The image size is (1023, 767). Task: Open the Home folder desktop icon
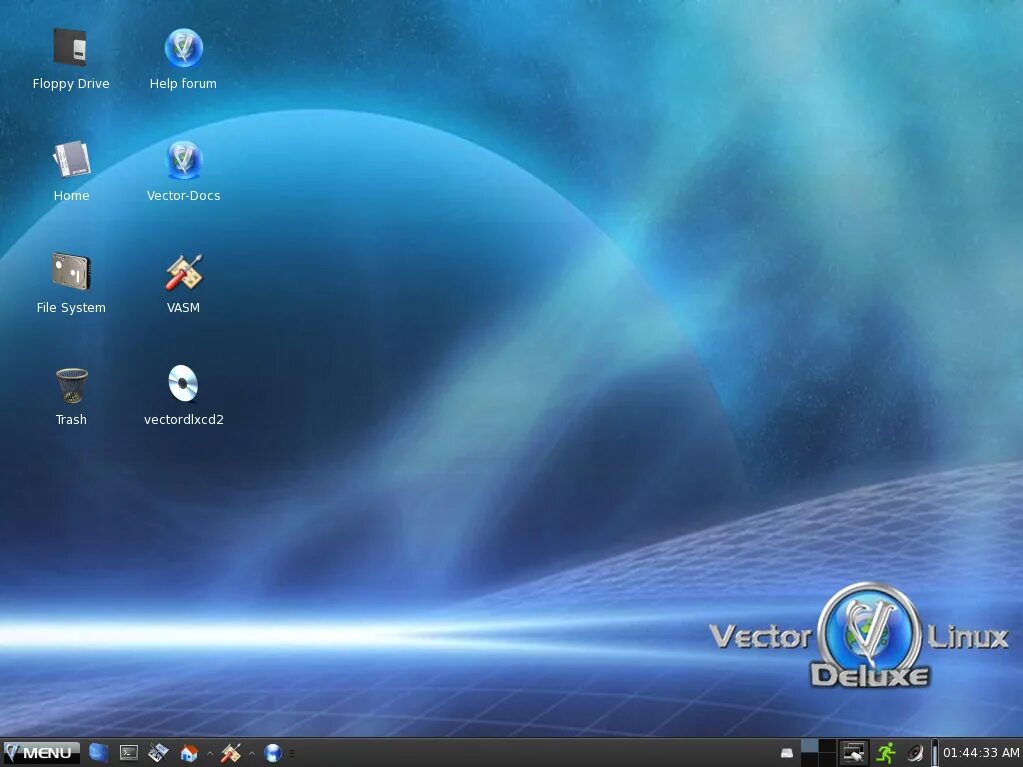click(x=71, y=171)
